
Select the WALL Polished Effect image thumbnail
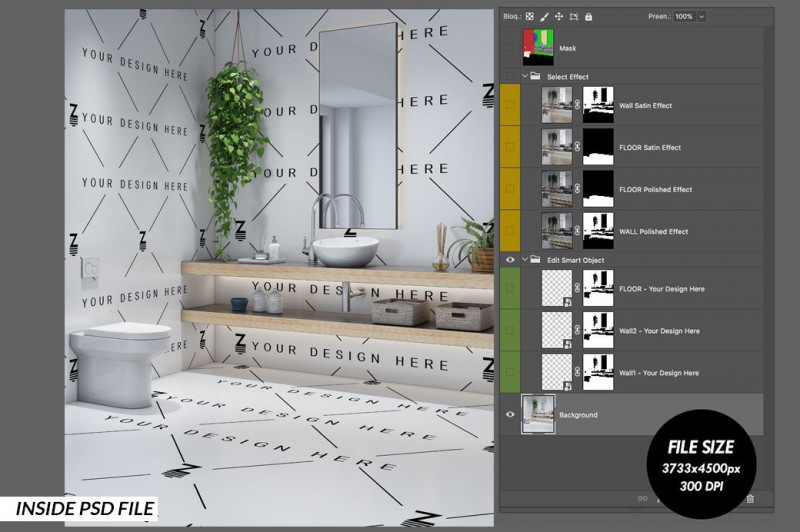pos(557,231)
